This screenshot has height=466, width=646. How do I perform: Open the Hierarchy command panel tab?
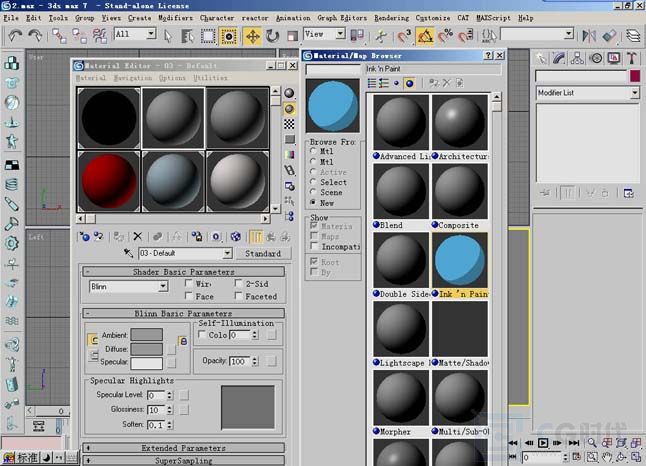(577, 58)
